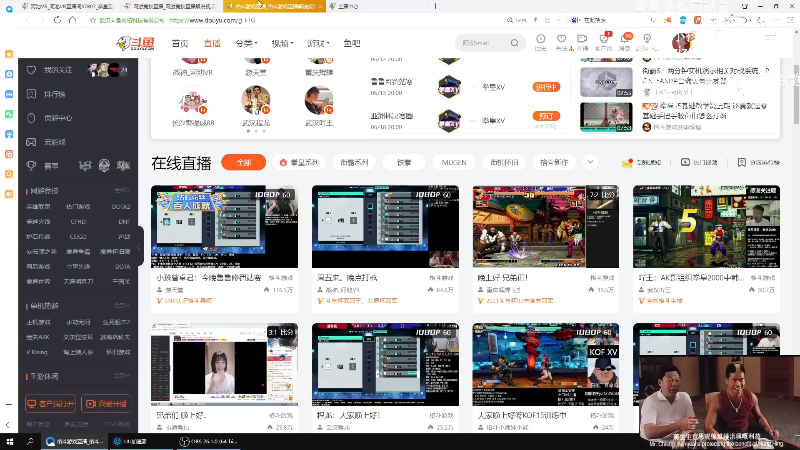Open envelope 开播提醒 notification icon
Viewport: 800px width, 450px height.
627,162
